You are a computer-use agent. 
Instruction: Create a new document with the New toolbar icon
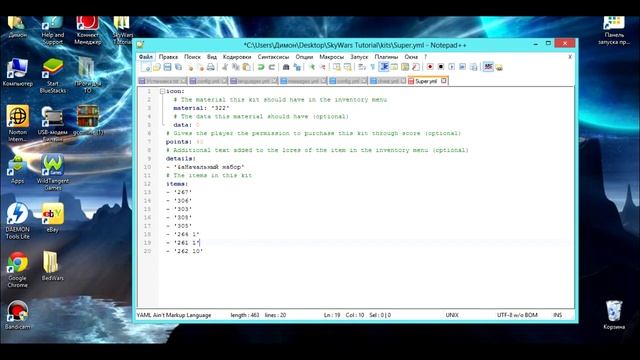(146, 67)
